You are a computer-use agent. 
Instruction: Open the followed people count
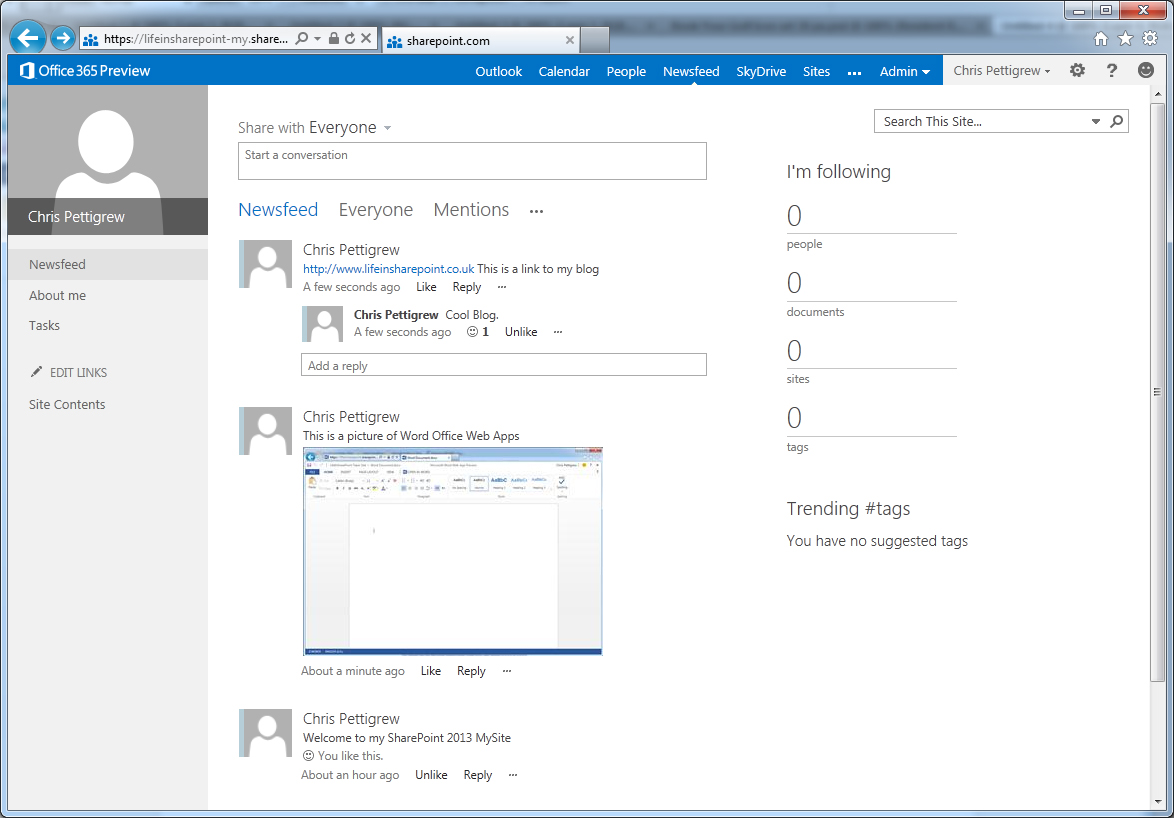coord(794,216)
